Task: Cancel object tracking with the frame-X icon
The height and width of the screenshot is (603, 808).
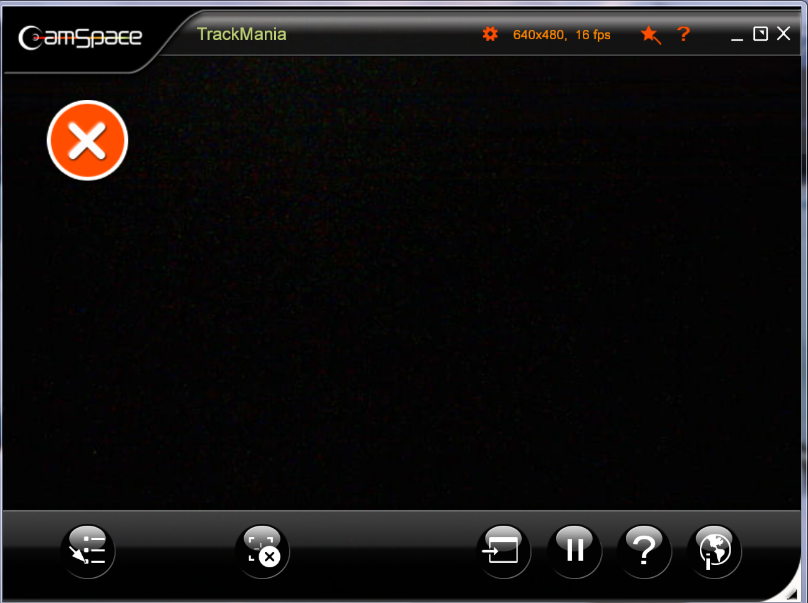Action: click(x=262, y=550)
